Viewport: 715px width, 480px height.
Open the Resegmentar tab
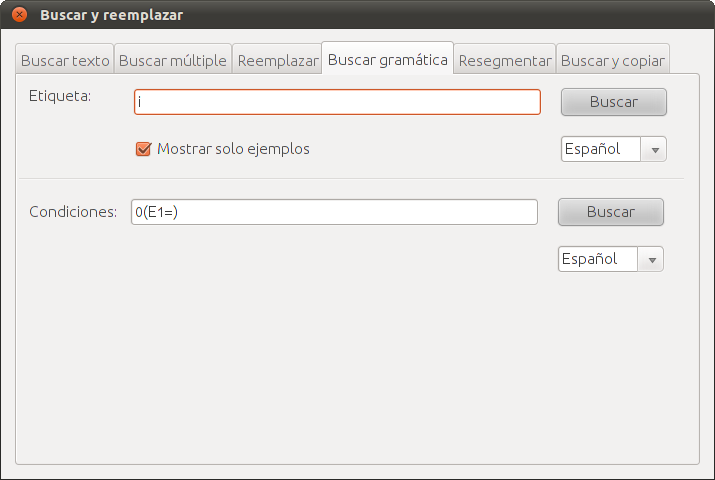point(505,60)
